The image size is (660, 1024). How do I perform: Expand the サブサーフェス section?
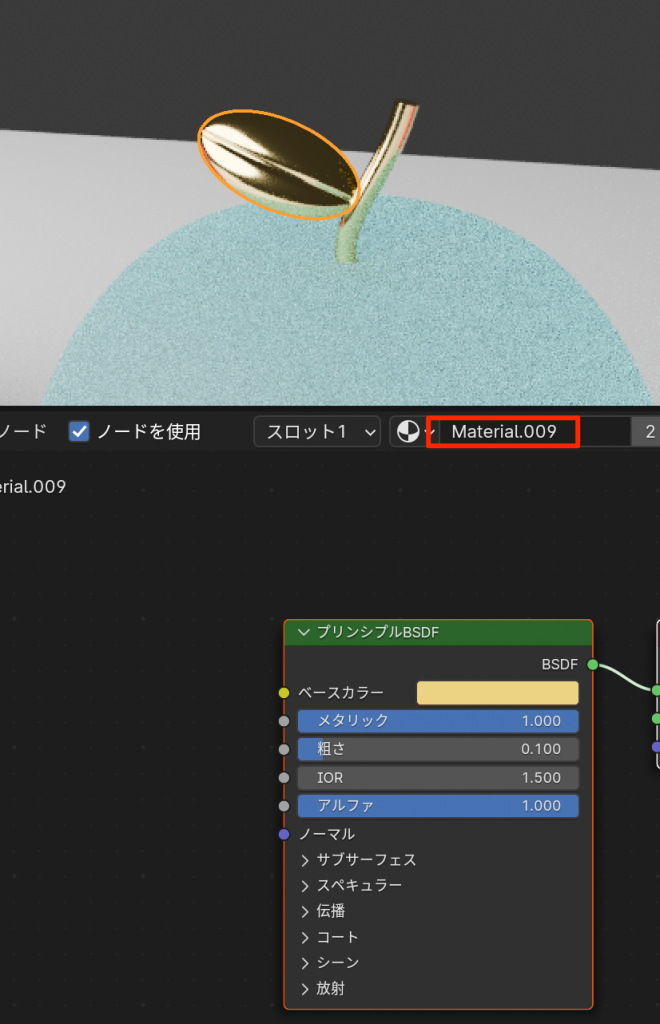tap(306, 860)
